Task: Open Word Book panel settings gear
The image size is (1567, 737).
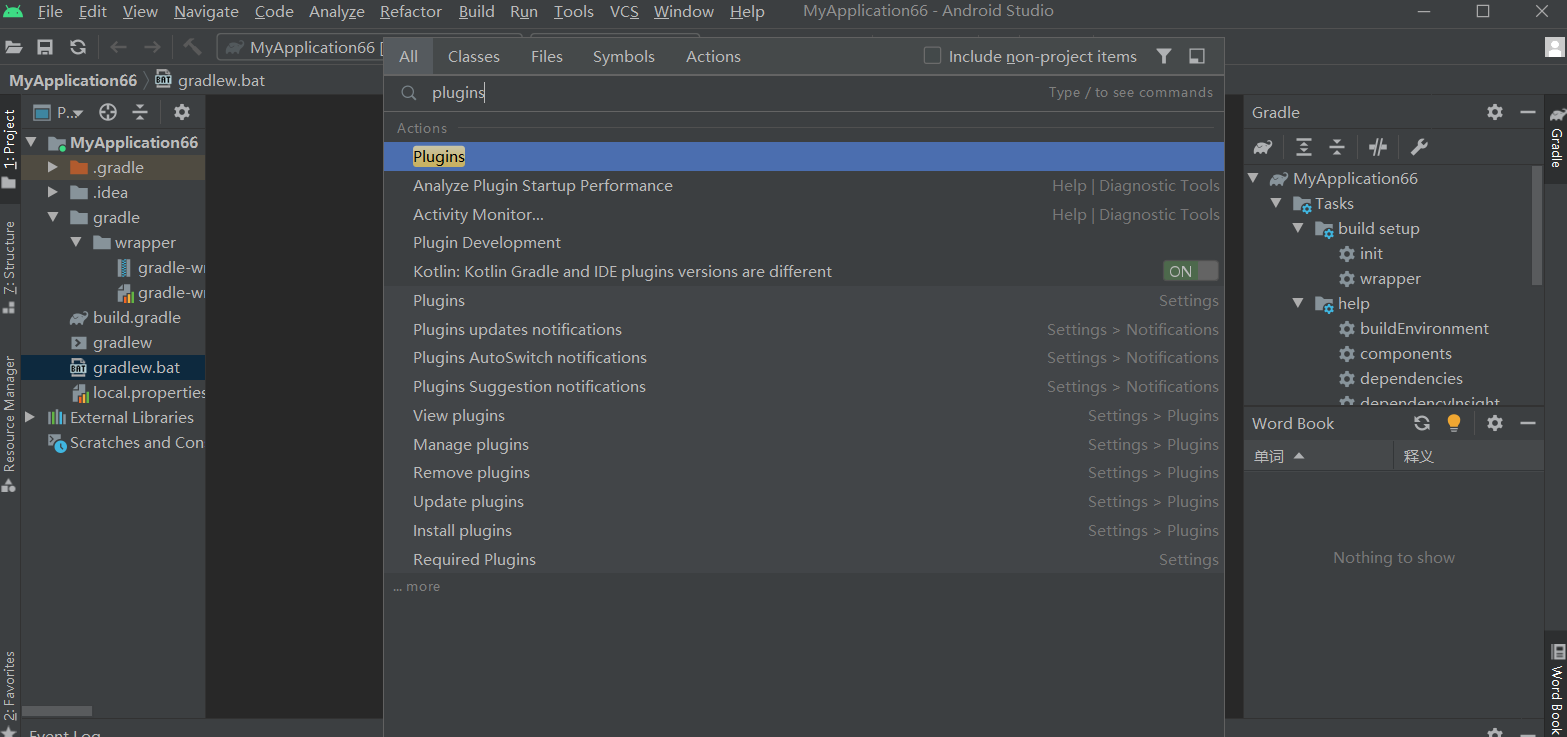Action: pyautogui.click(x=1495, y=423)
